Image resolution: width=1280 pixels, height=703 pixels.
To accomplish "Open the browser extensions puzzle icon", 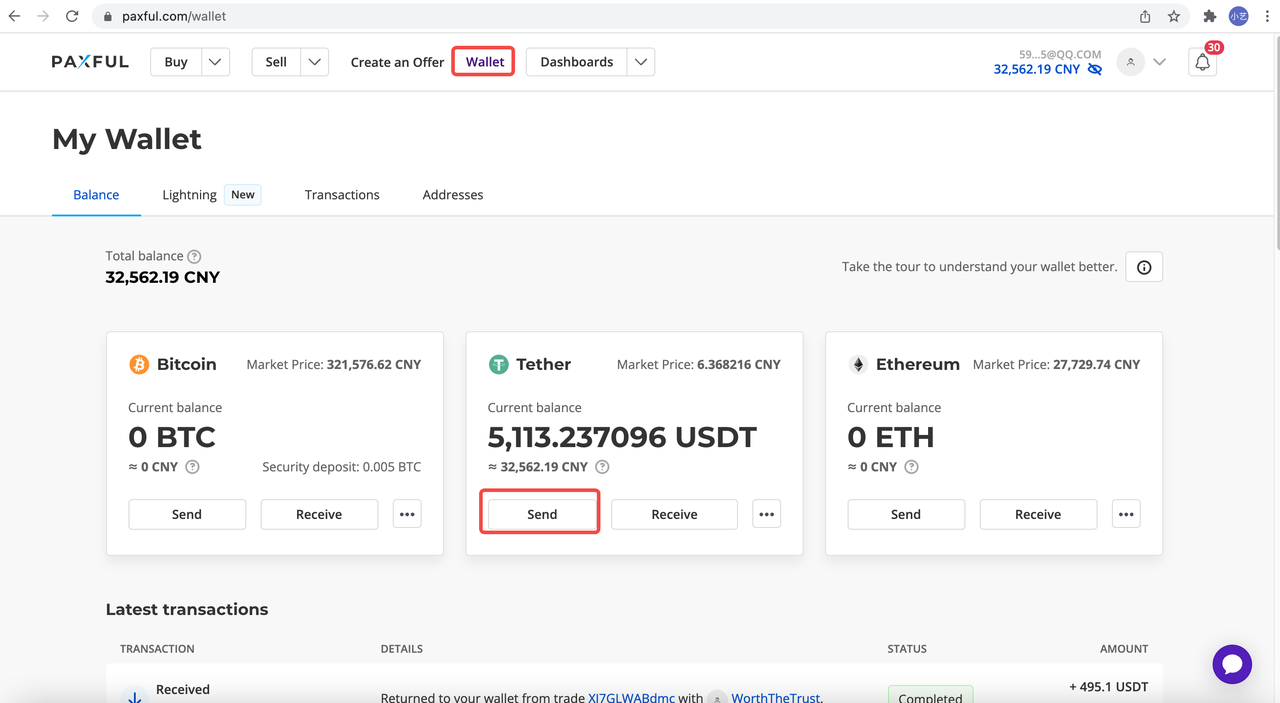I will tap(1209, 16).
